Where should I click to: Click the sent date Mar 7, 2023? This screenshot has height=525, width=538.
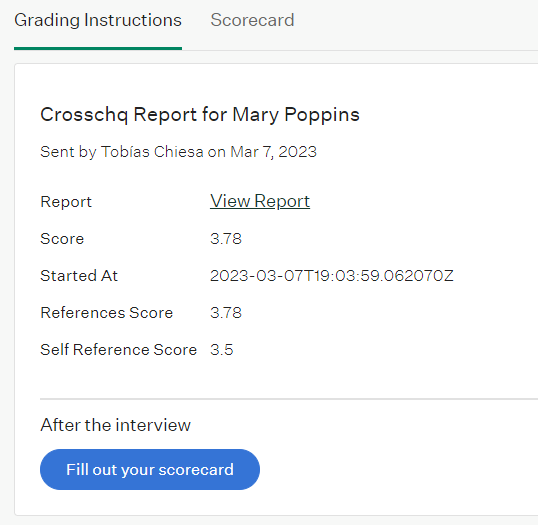click(273, 152)
